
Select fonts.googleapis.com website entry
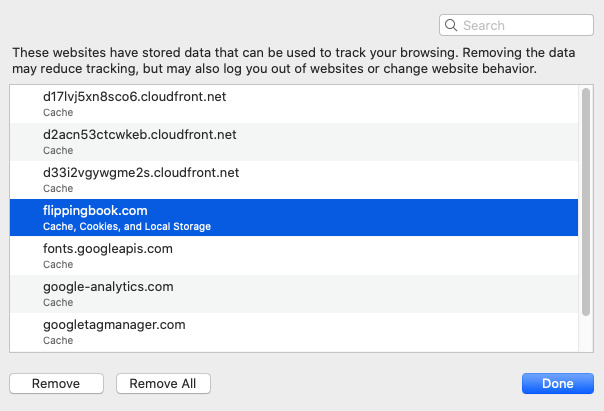[x=294, y=256]
